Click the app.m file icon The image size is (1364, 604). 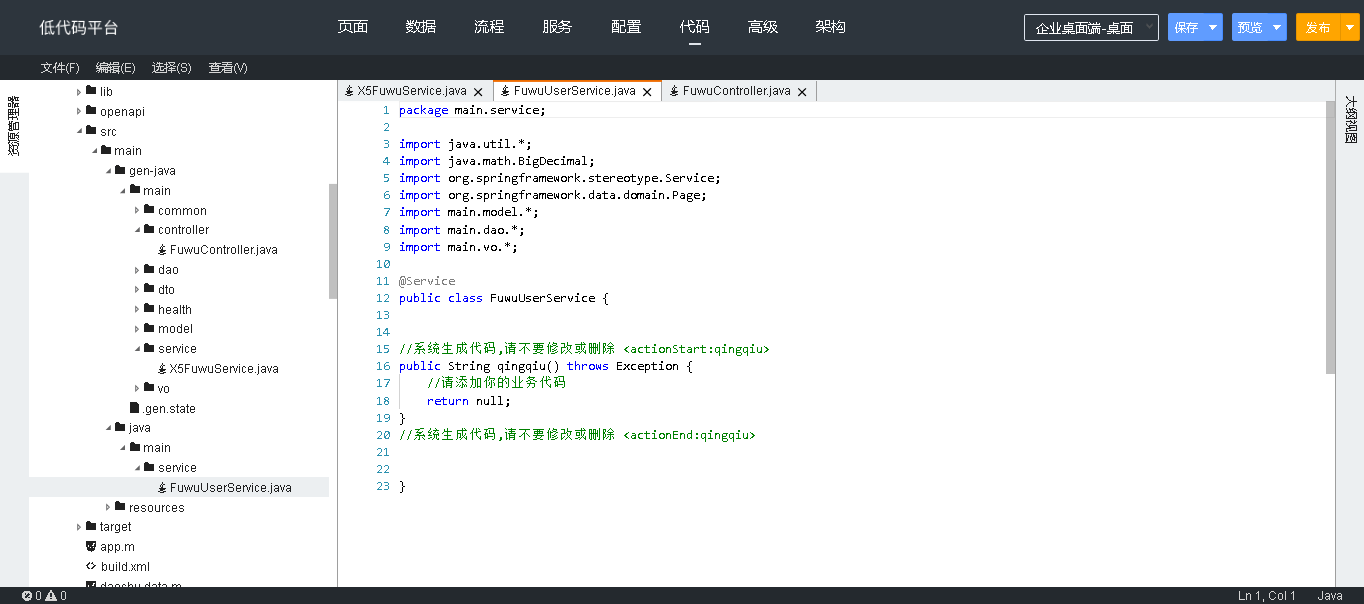pos(91,547)
